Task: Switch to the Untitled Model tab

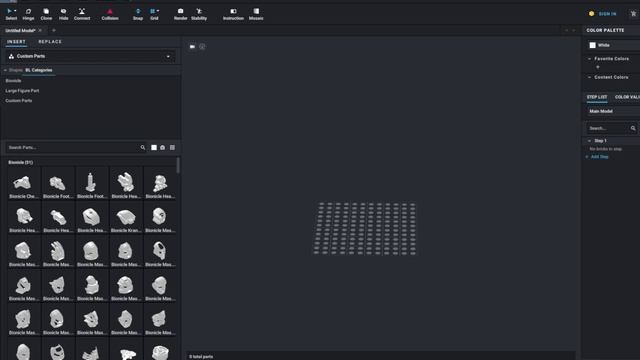Action: point(20,31)
